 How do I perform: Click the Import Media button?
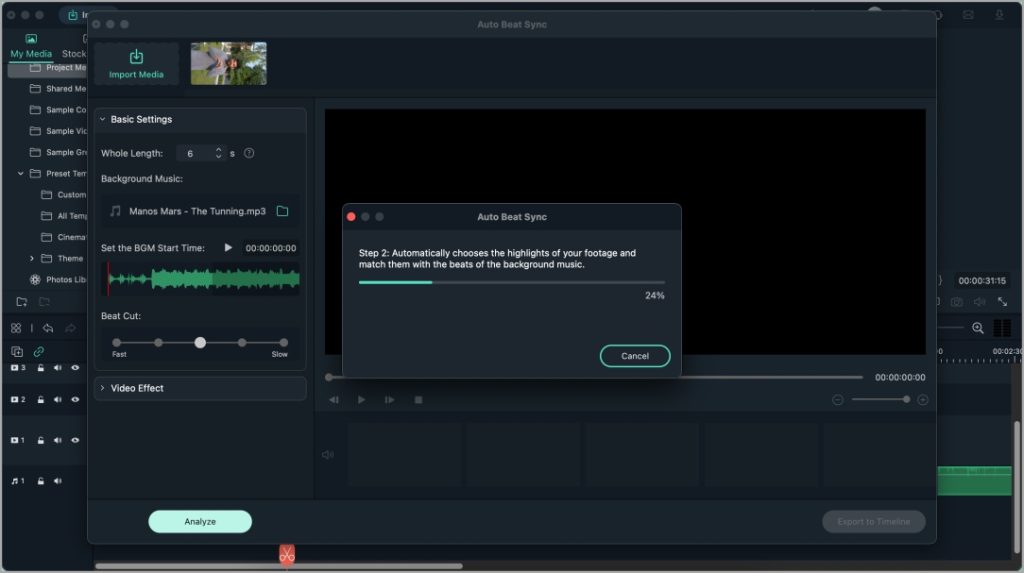pyautogui.click(x=136, y=64)
